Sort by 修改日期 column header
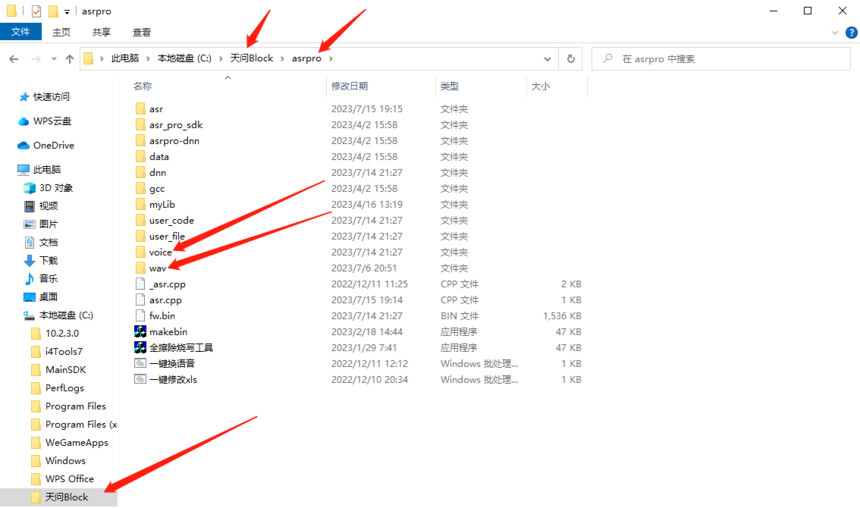This screenshot has width=860, height=508. (x=349, y=86)
